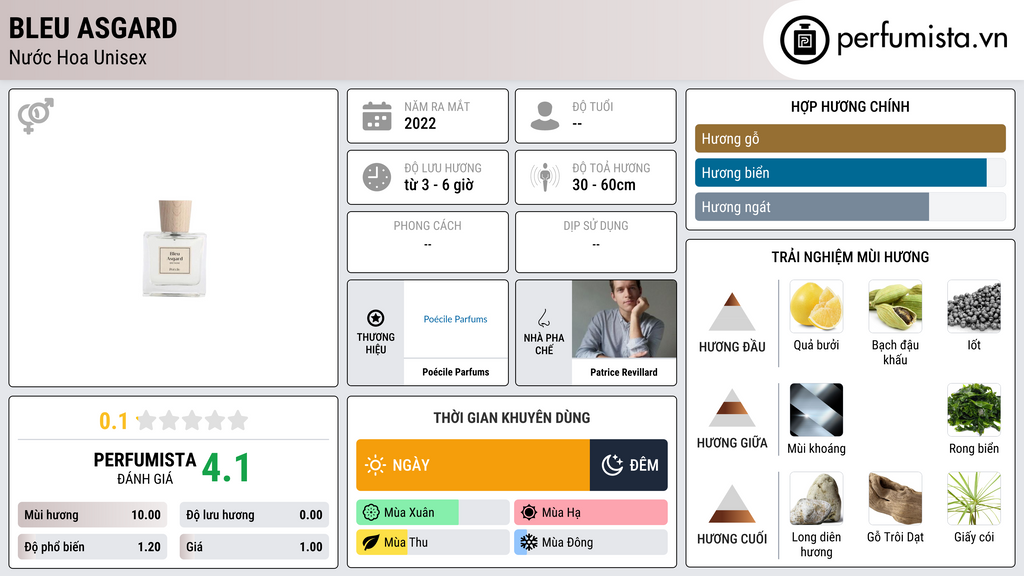Viewport: 1024px width, 576px height.
Task: Open Patrice Revillard perfumer photo
Action: point(624,319)
